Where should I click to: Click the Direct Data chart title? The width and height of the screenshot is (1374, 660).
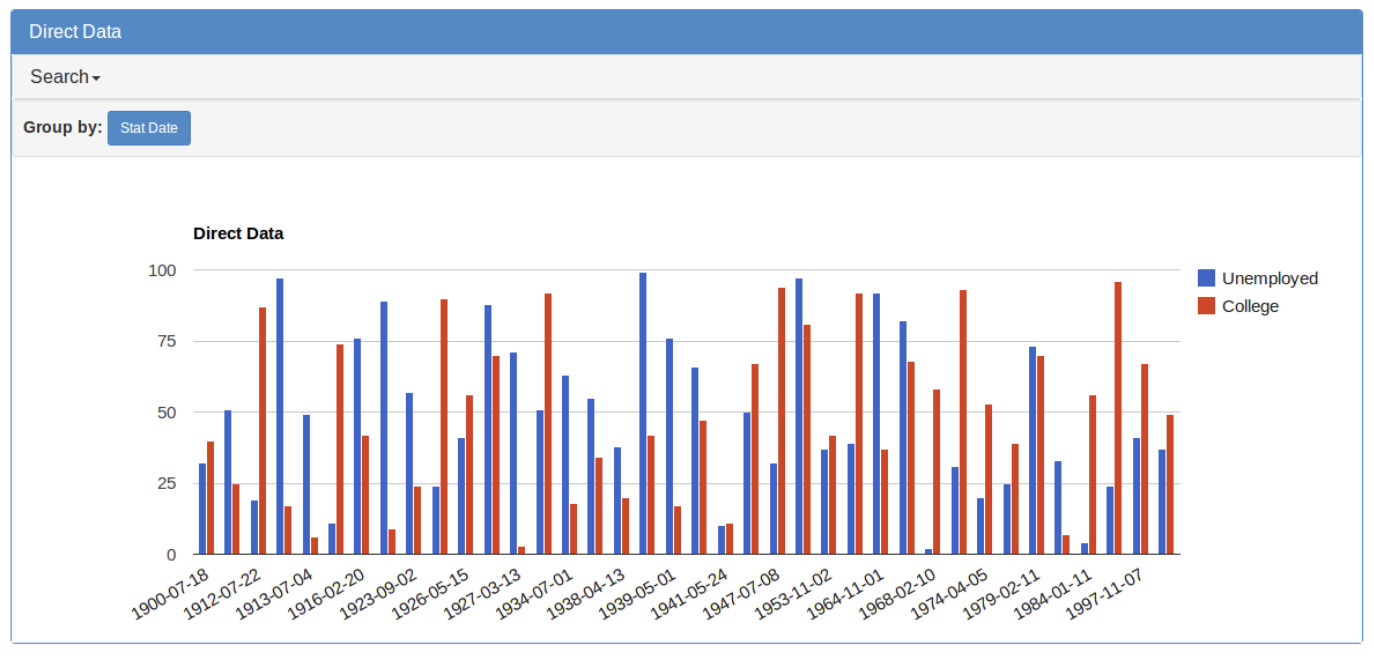coord(238,233)
